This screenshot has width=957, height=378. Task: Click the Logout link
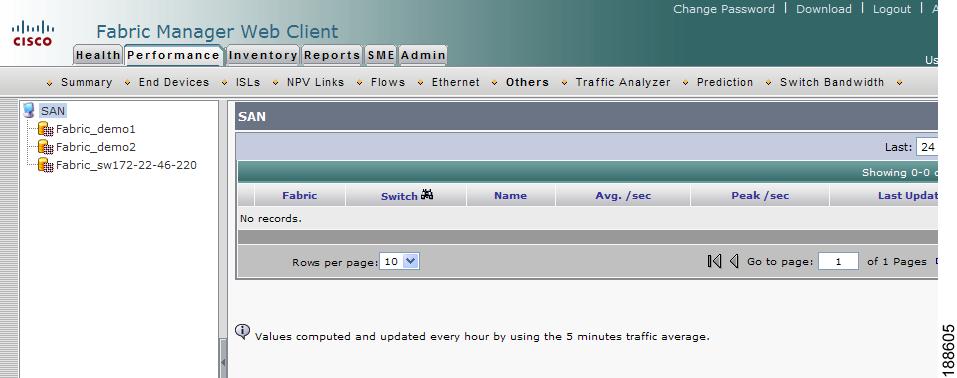click(891, 9)
